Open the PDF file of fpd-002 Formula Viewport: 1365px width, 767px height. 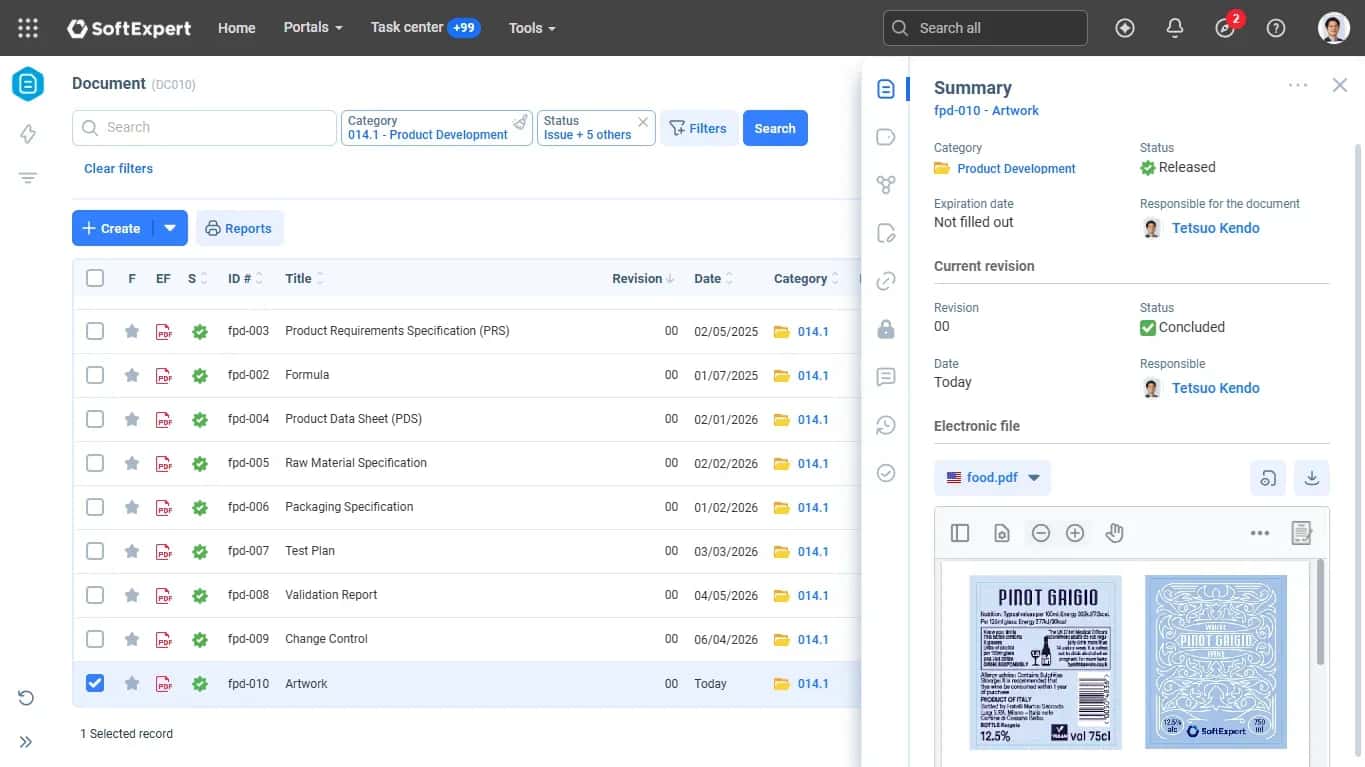pyautogui.click(x=164, y=375)
